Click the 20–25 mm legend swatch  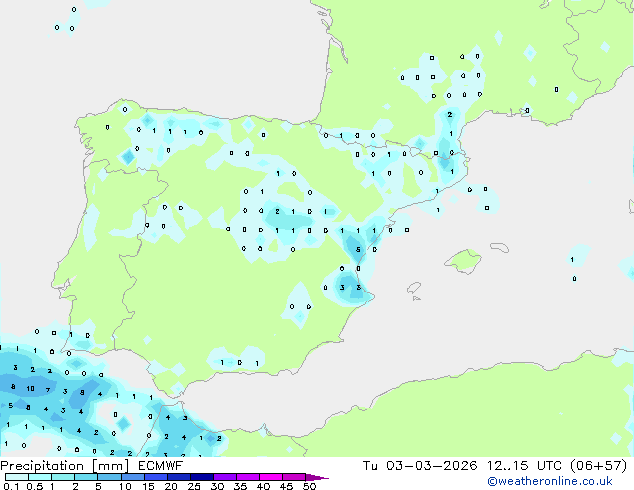tap(178, 477)
